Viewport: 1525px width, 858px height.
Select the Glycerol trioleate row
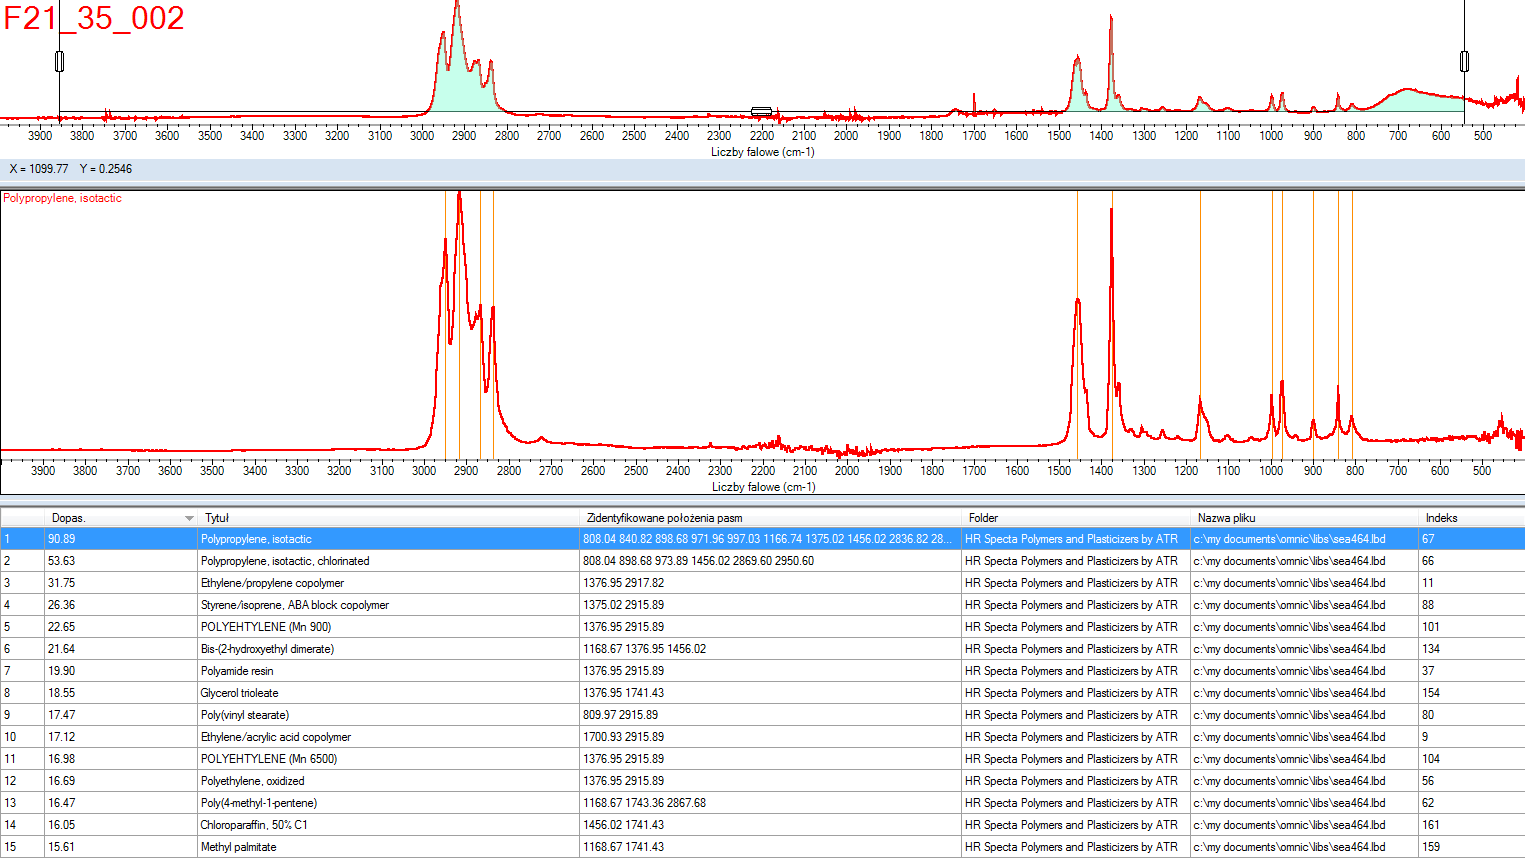pyautogui.click(x=239, y=693)
